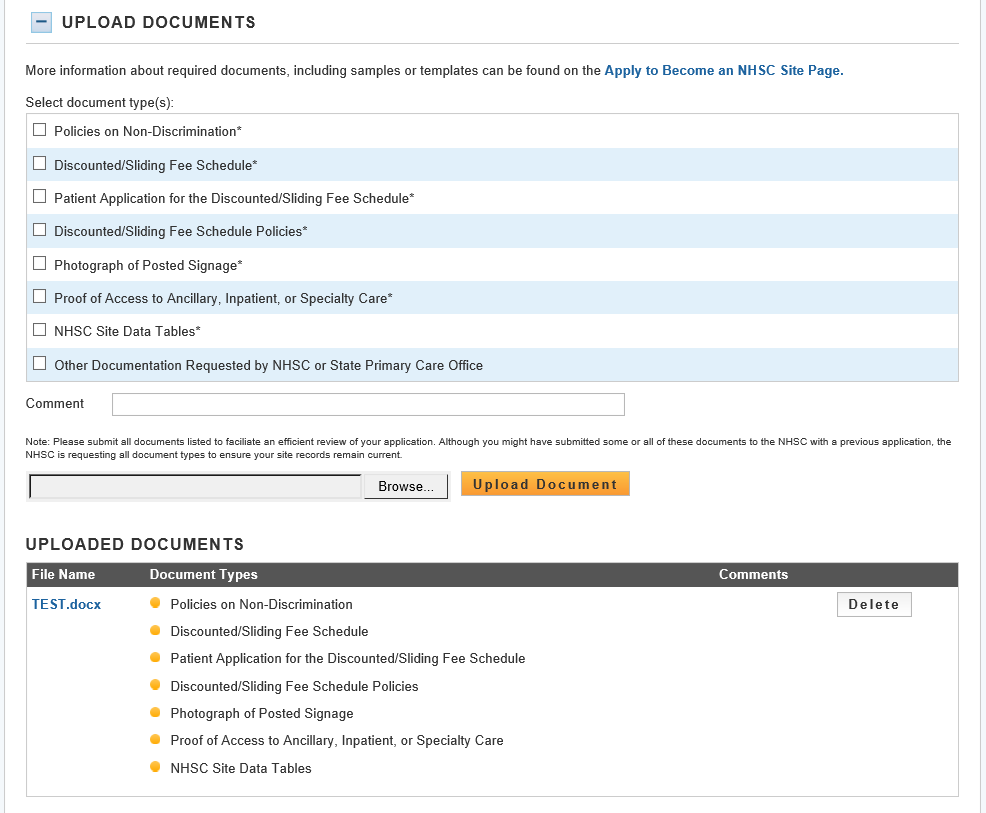This screenshot has width=986, height=813.
Task: Check Photograph of Posted Signage
Action: (x=40, y=264)
